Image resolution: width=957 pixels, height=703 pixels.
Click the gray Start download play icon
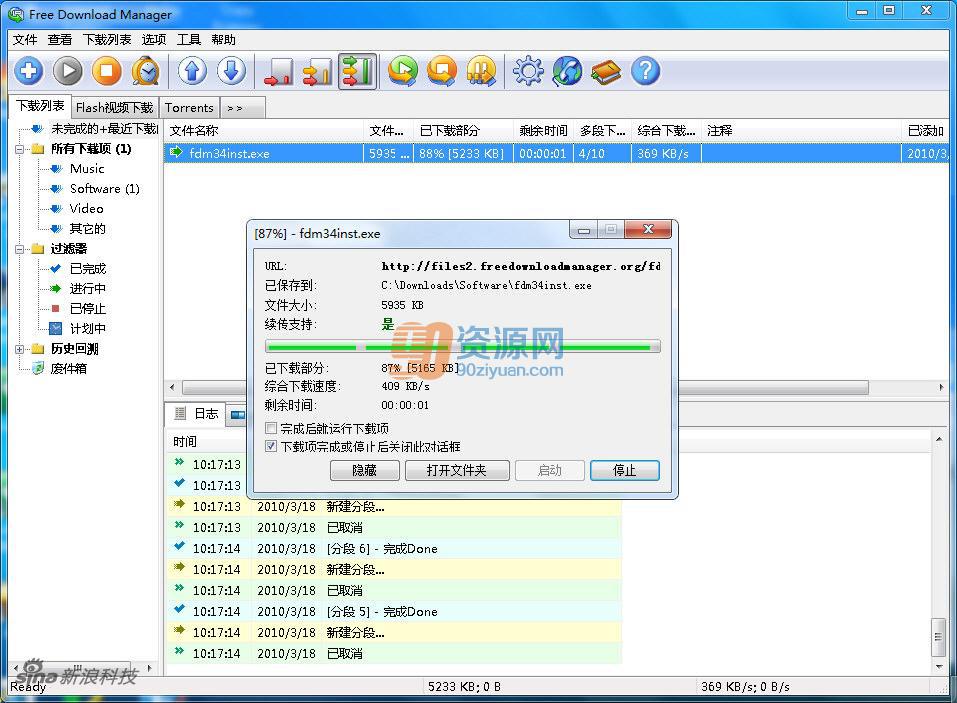[x=68, y=71]
